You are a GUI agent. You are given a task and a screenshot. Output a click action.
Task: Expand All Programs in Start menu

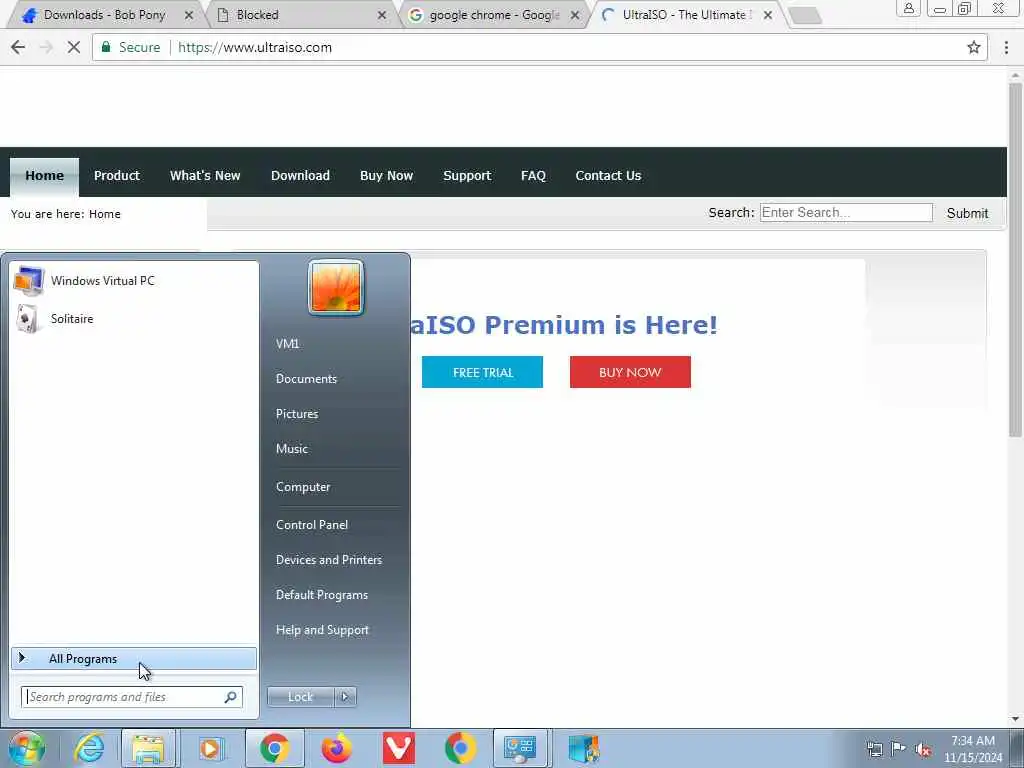point(134,659)
